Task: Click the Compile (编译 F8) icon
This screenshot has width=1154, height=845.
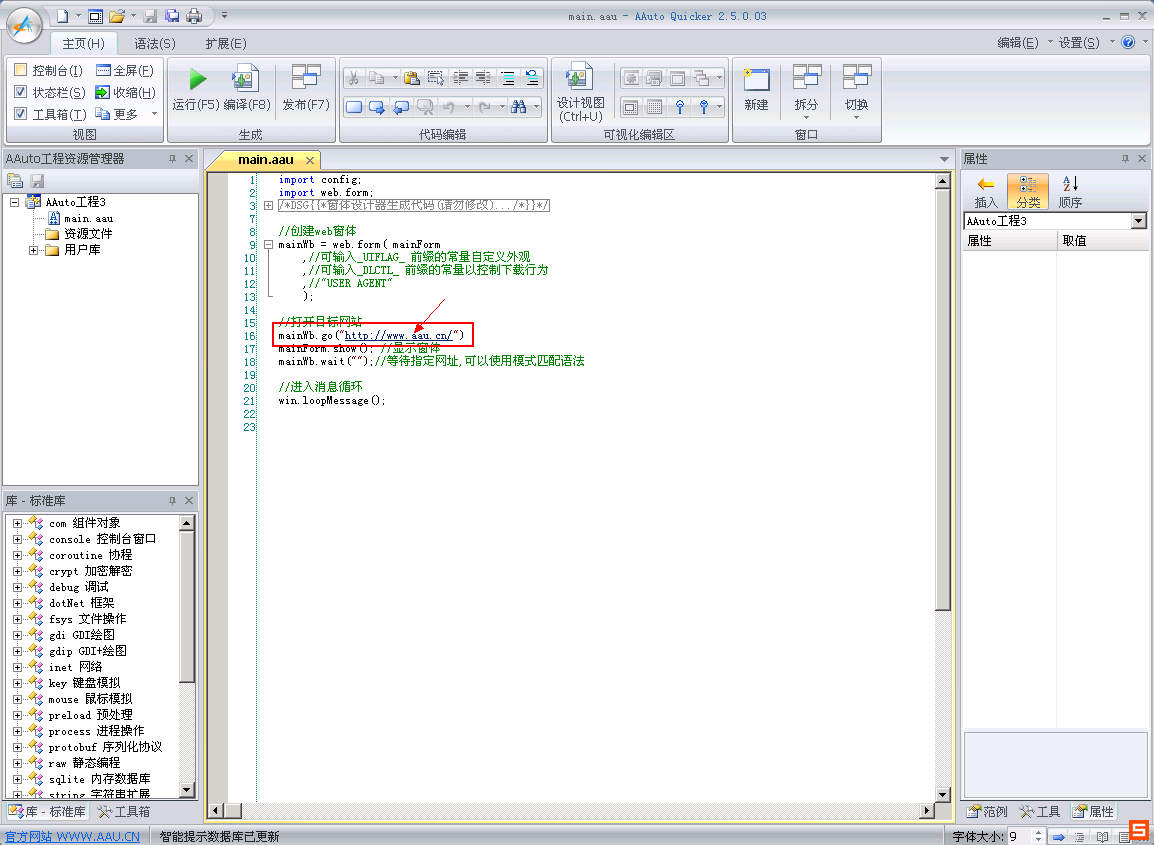Action: (246, 80)
